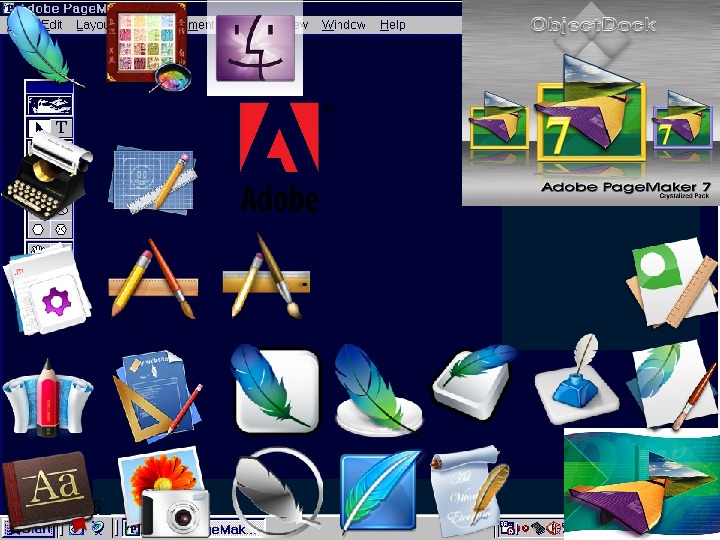Click the 'Adobe PageMaker 7' caption text
This screenshot has width=720, height=540.
[x=625, y=187]
